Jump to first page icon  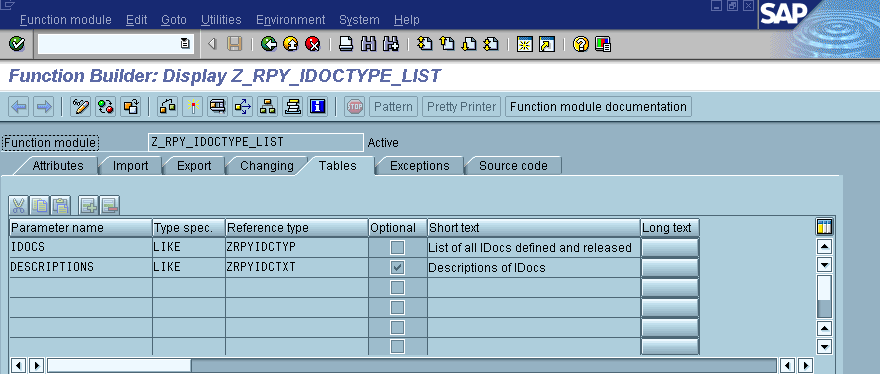tap(425, 44)
